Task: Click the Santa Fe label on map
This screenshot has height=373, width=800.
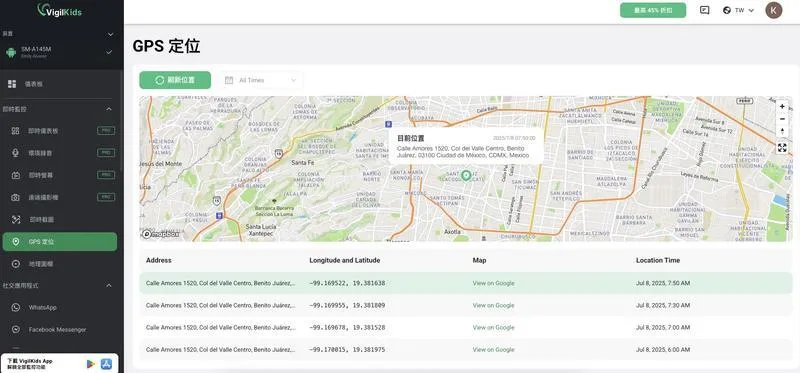Action: tap(303, 163)
